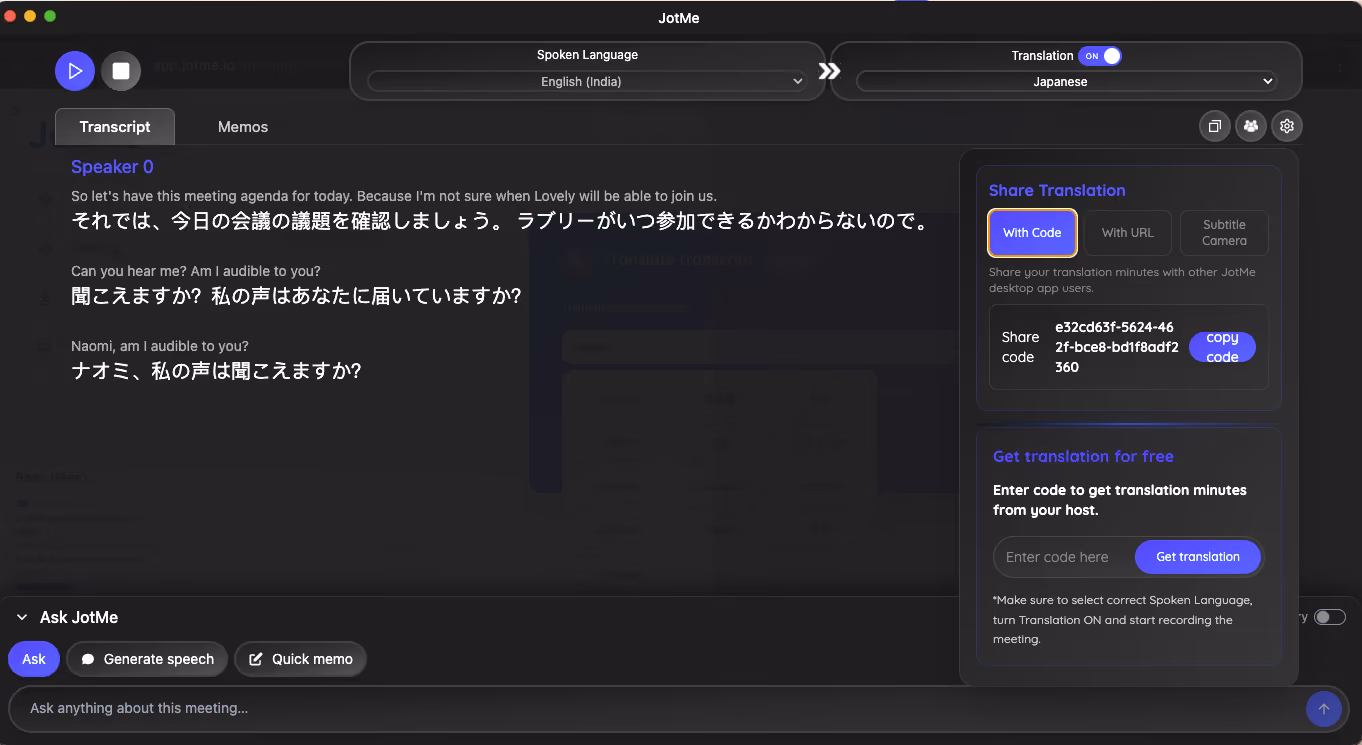Toggle the switch in the Ask JotMe header
The height and width of the screenshot is (745, 1362).
(x=1329, y=617)
